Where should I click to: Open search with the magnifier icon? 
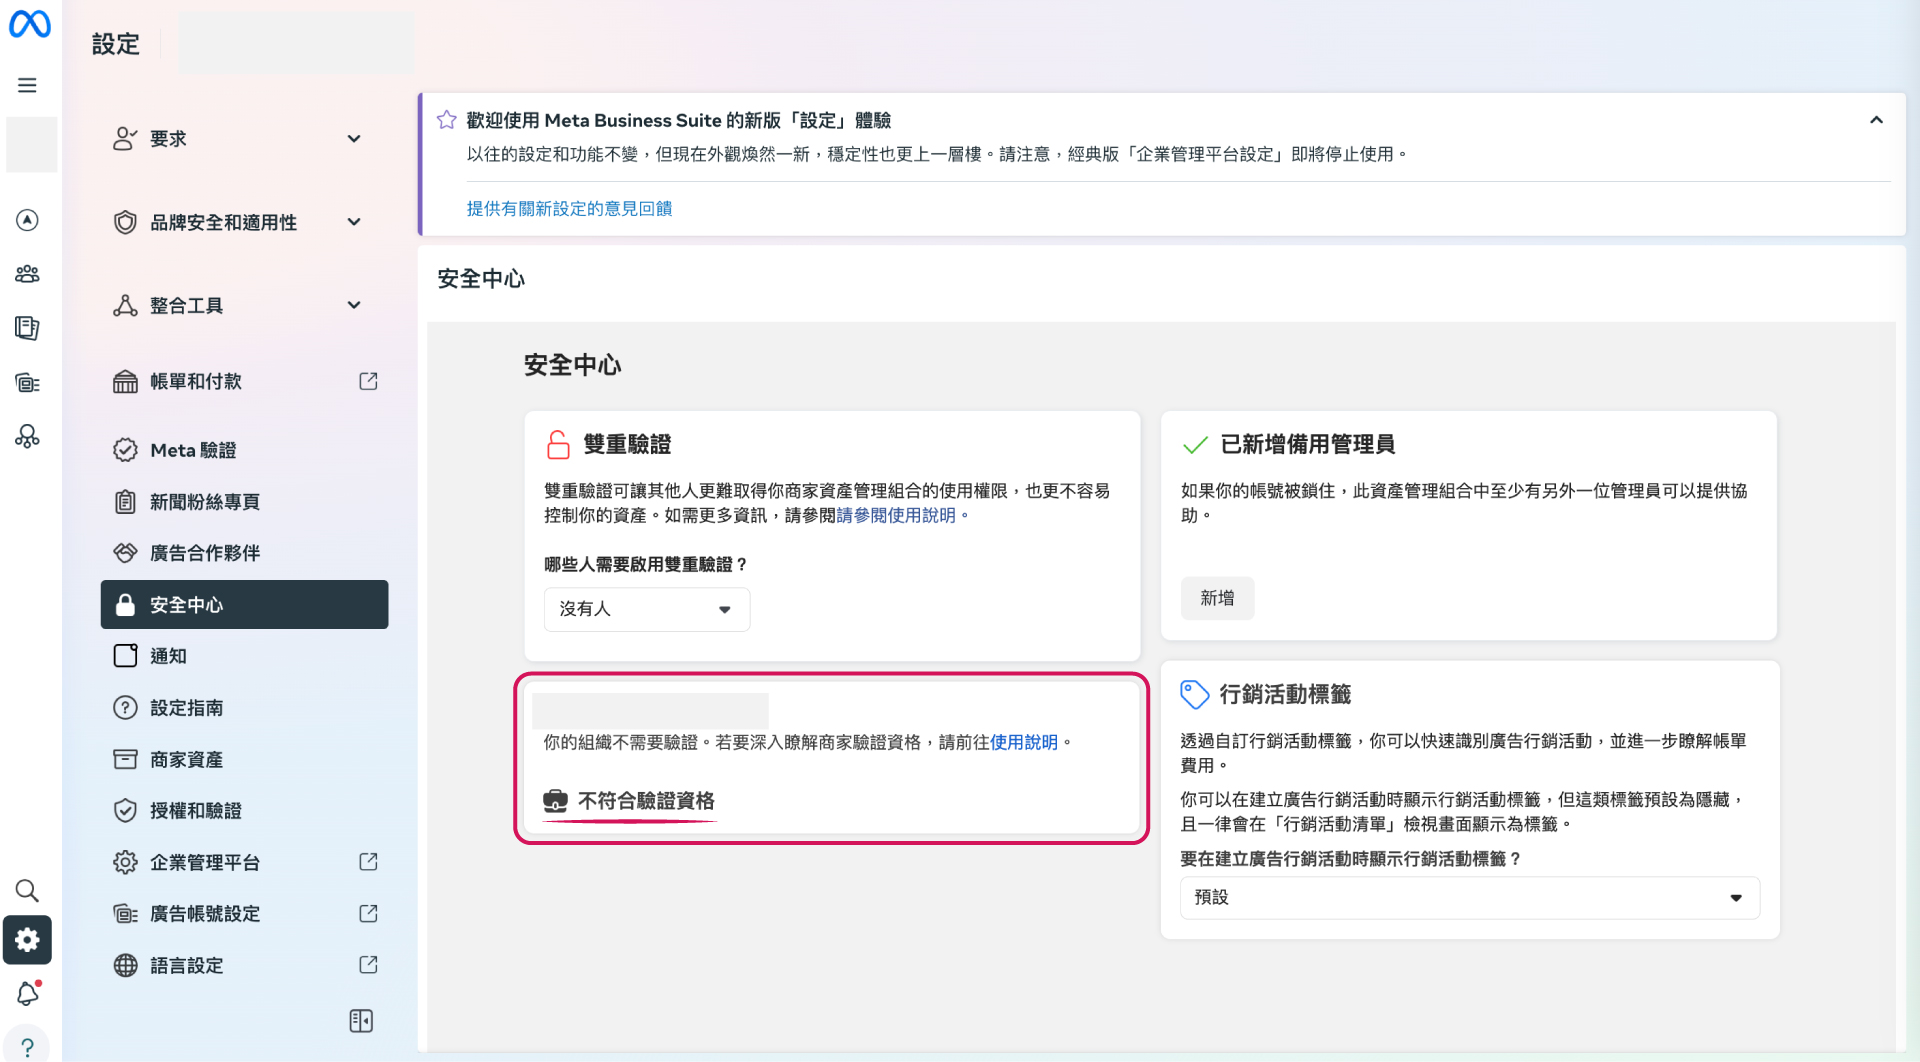(x=27, y=890)
